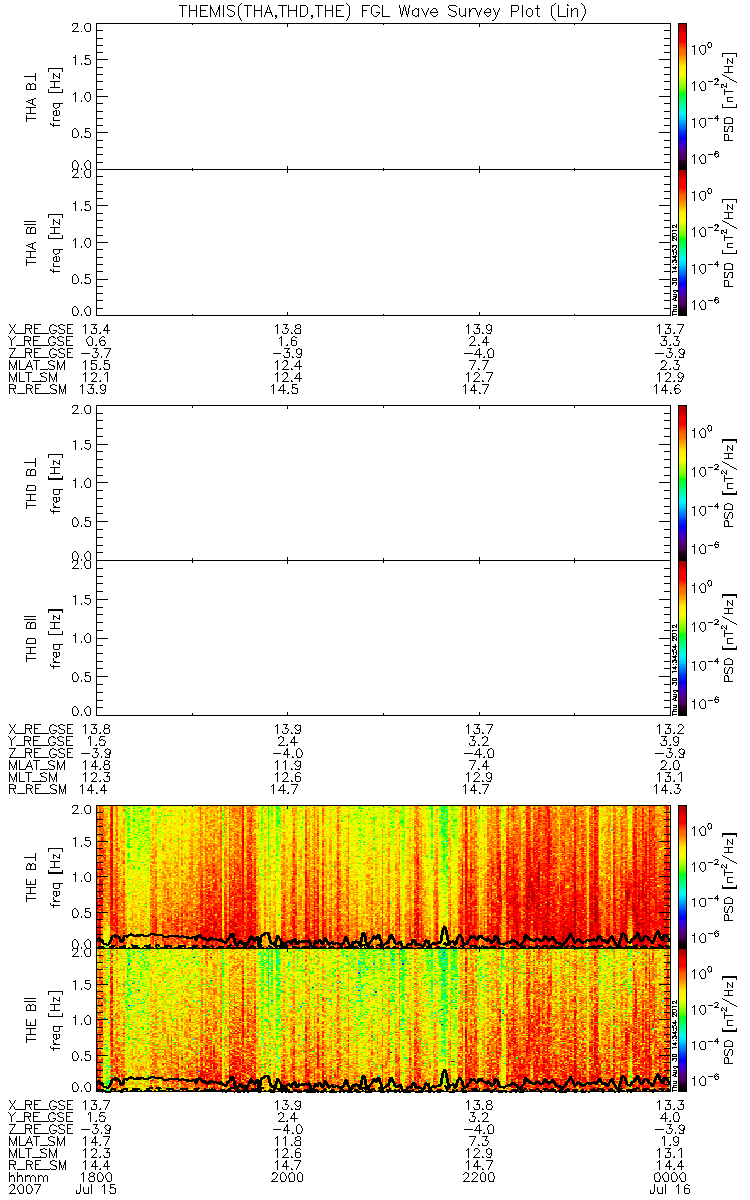Click inside the empty THA B⊥ plot panel

click(382, 95)
